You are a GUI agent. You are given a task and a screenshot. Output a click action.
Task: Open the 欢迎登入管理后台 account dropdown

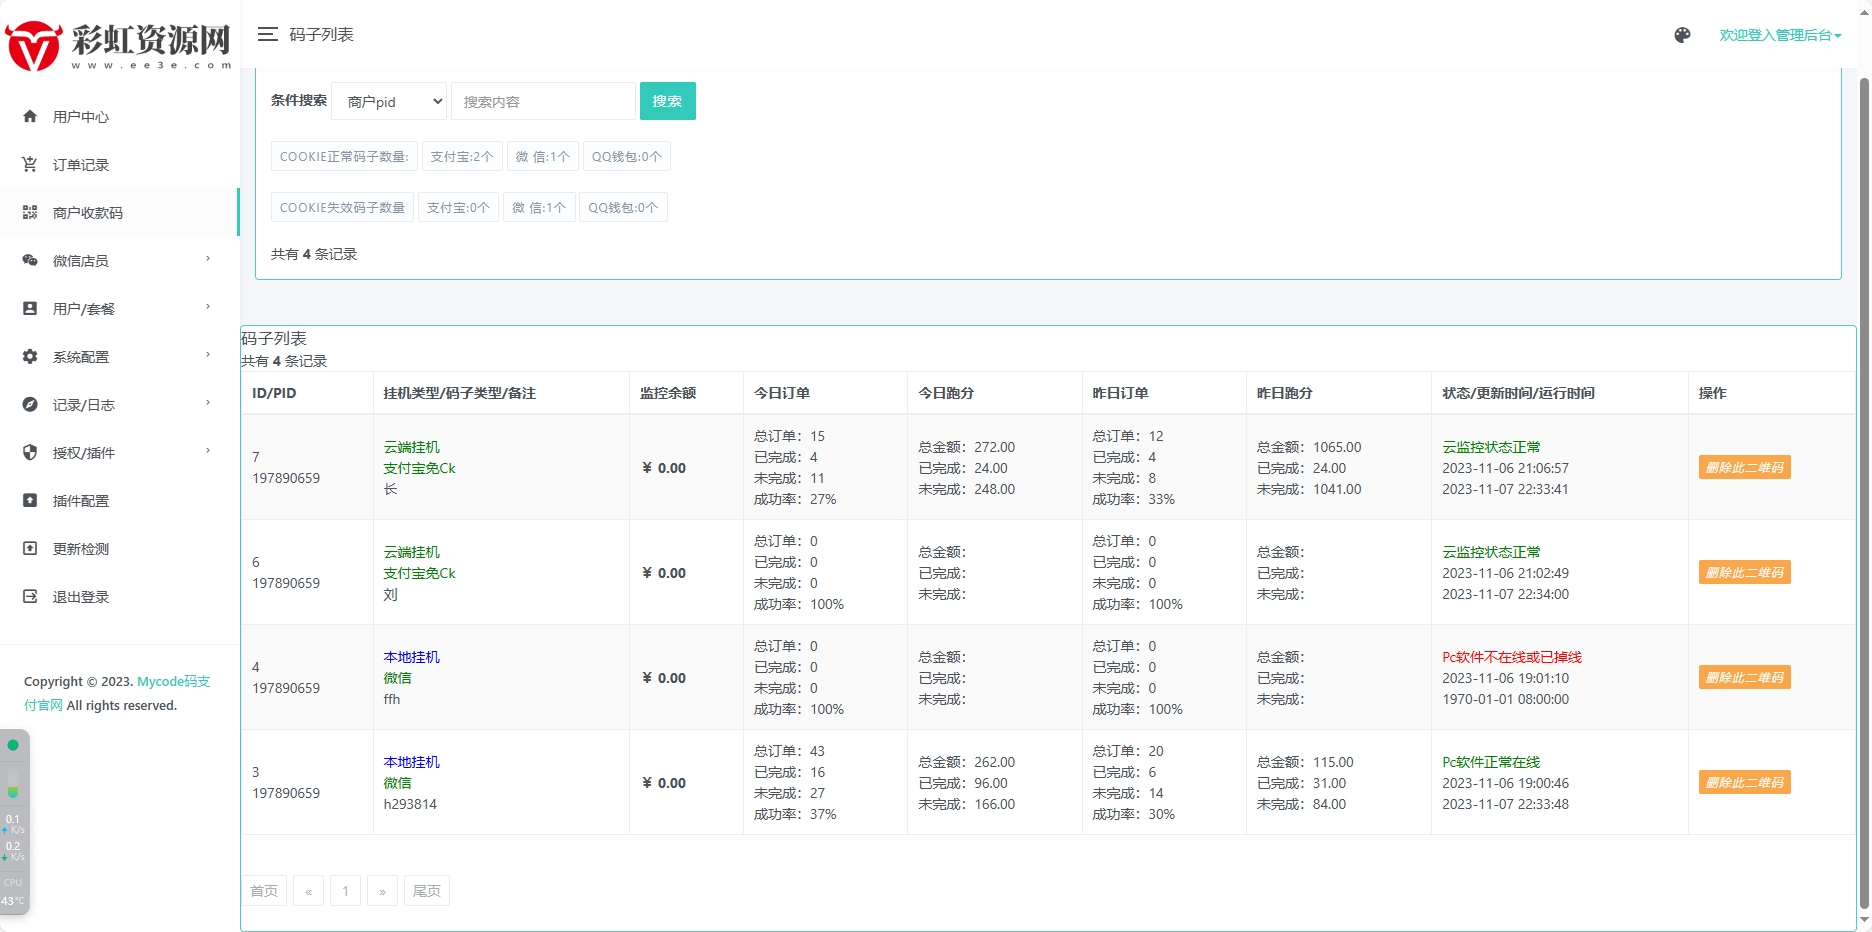click(x=1779, y=35)
